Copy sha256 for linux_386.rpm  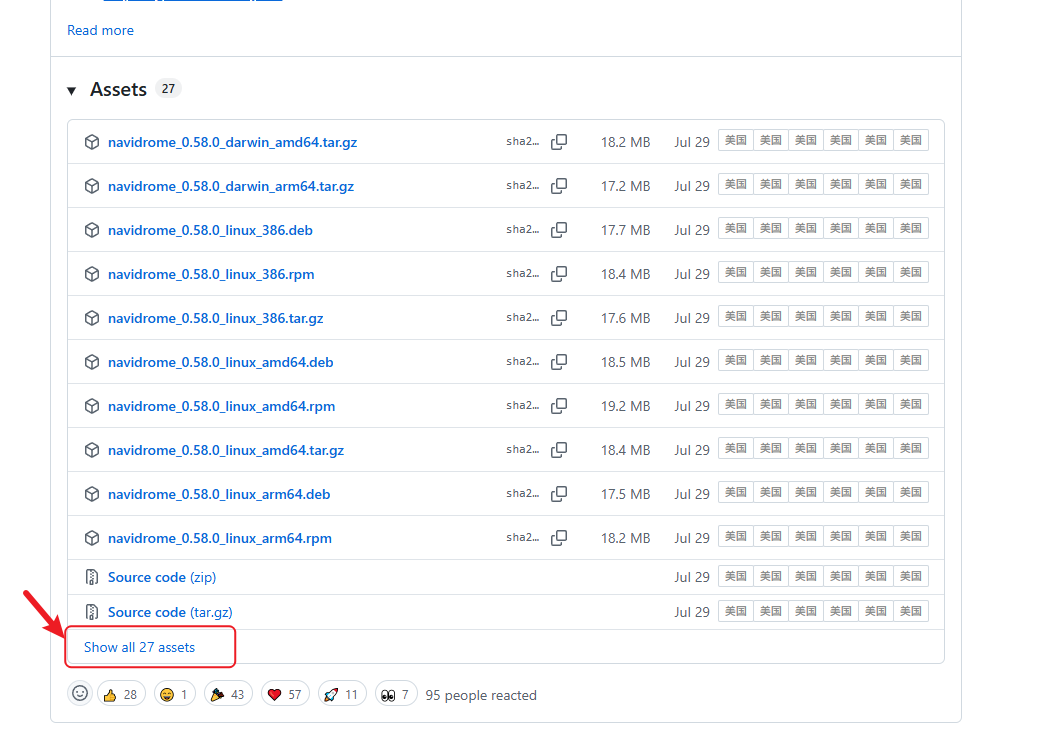(559, 274)
